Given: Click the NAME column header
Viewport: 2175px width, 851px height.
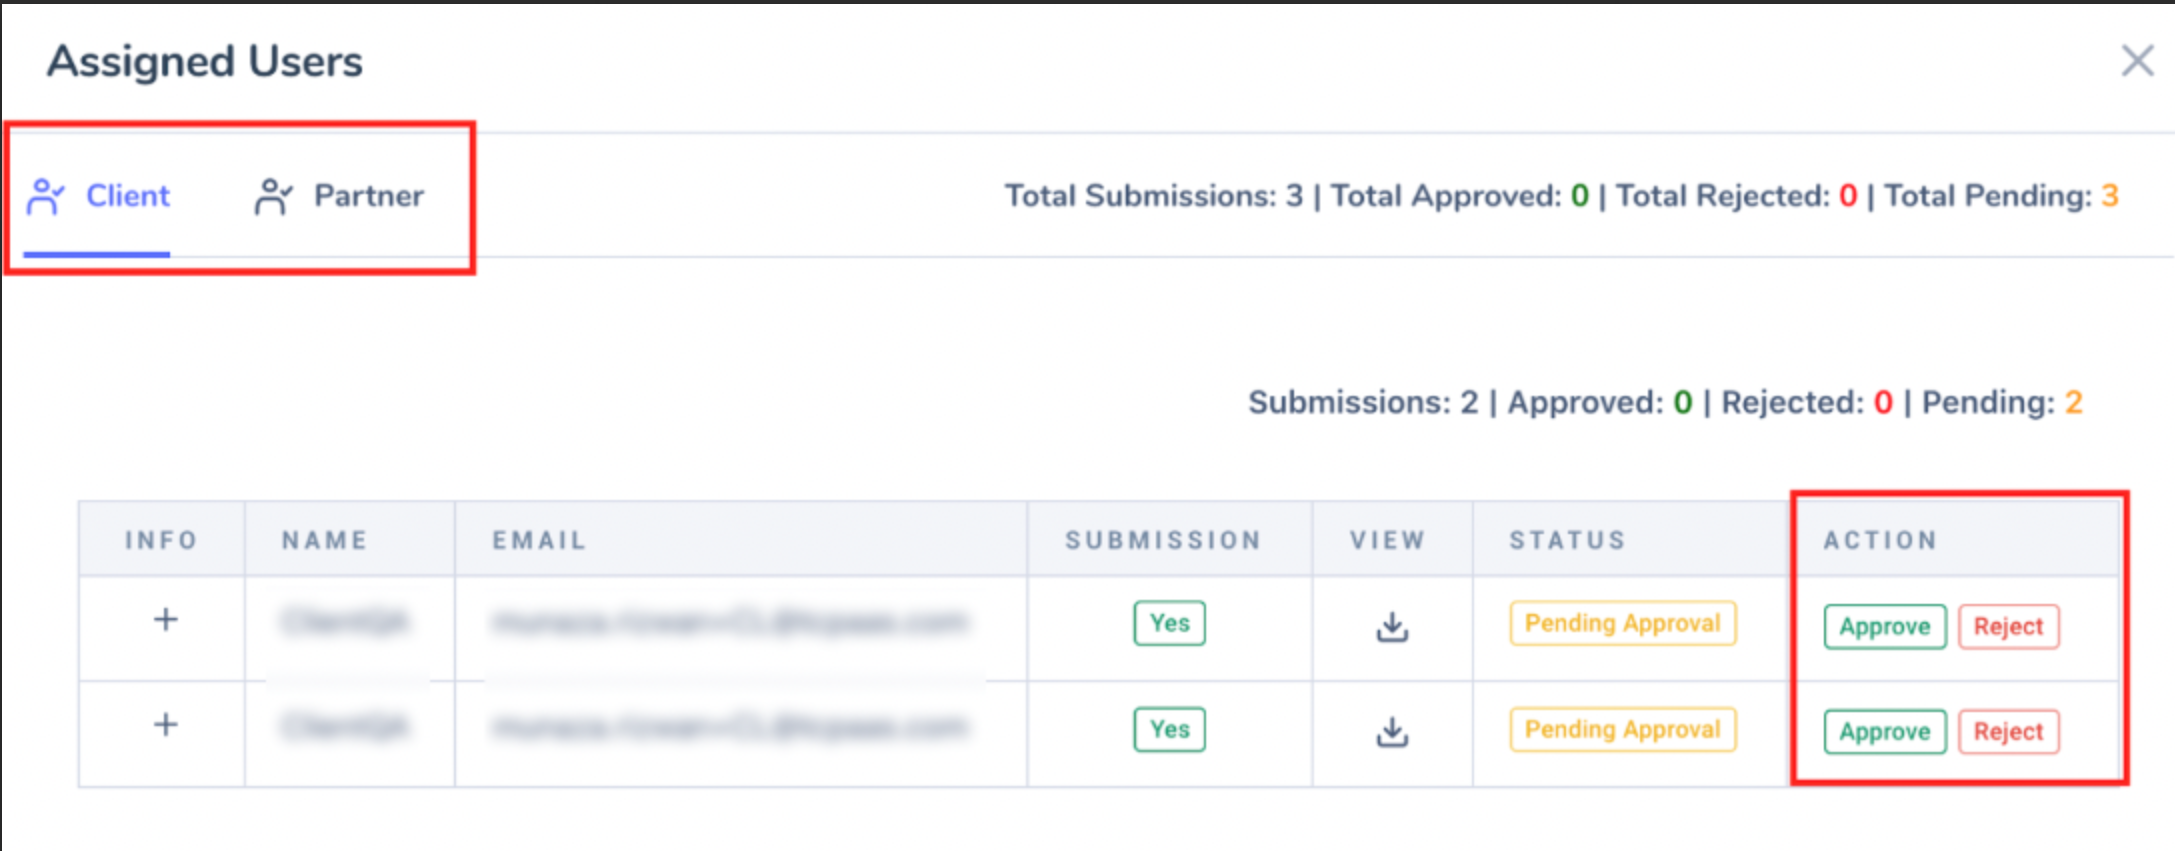Looking at the screenshot, I should [325, 540].
